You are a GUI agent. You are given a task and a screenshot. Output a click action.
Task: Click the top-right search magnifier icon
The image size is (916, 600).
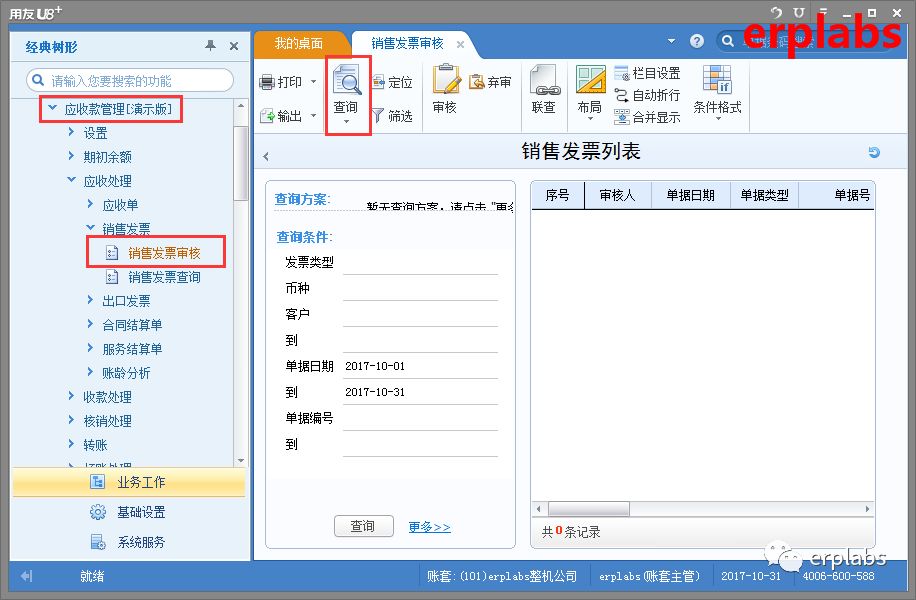pos(727,41)
